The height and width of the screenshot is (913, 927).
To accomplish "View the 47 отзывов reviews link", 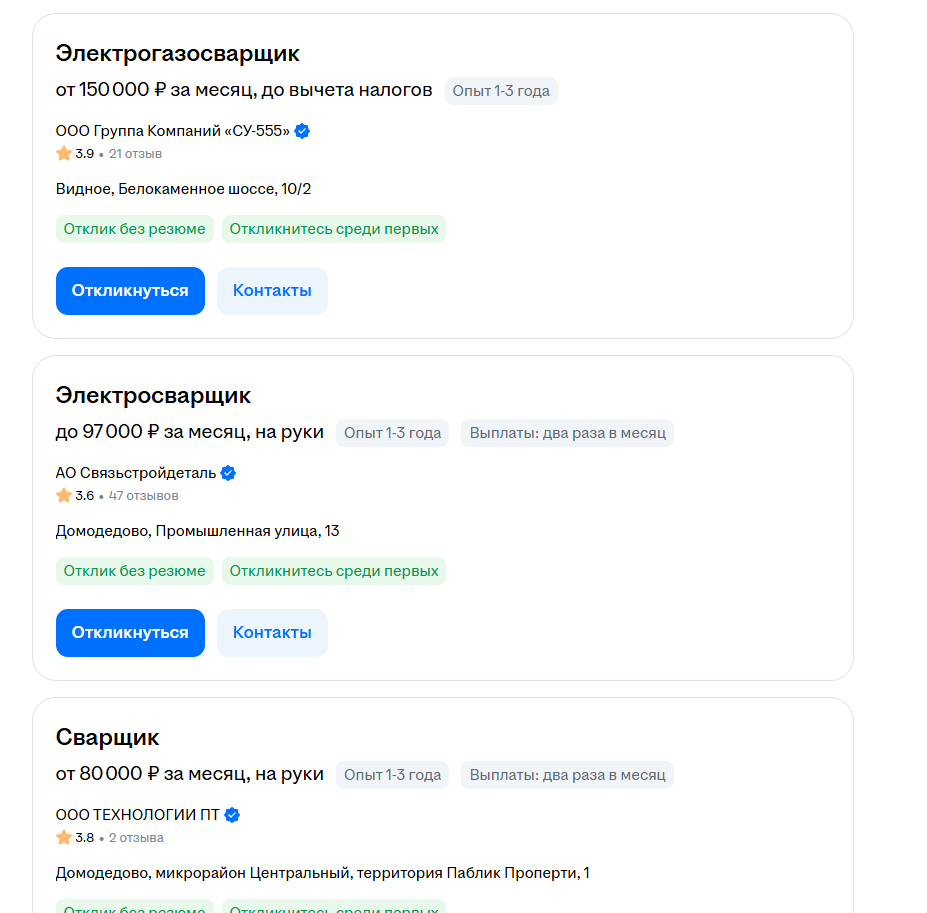I will [143, 496].
